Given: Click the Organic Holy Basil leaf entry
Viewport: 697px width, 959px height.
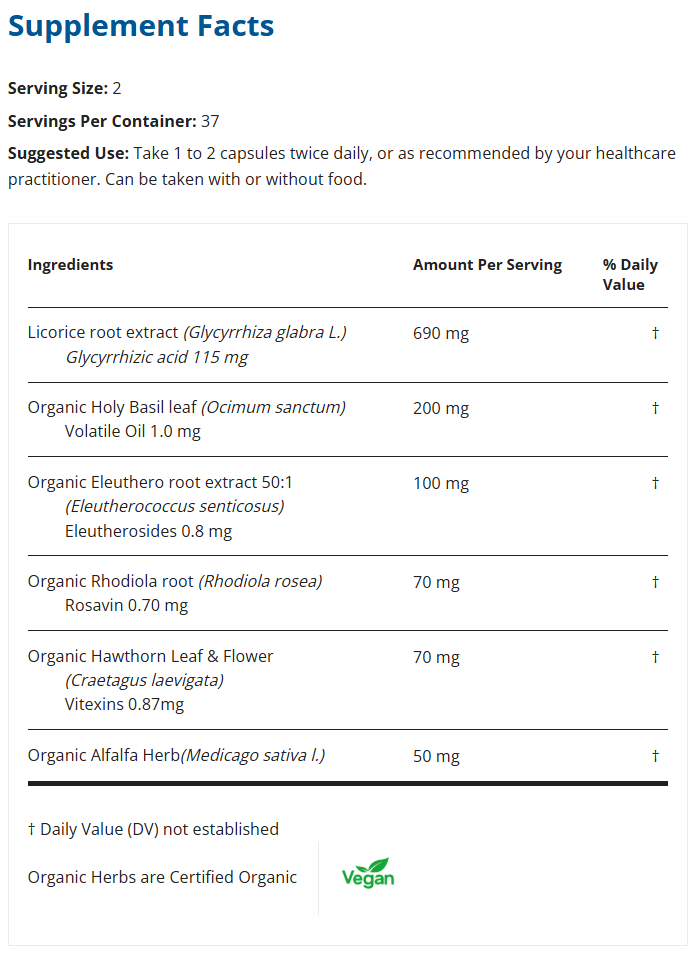Looking at the screenshot, I should point(113,408).
